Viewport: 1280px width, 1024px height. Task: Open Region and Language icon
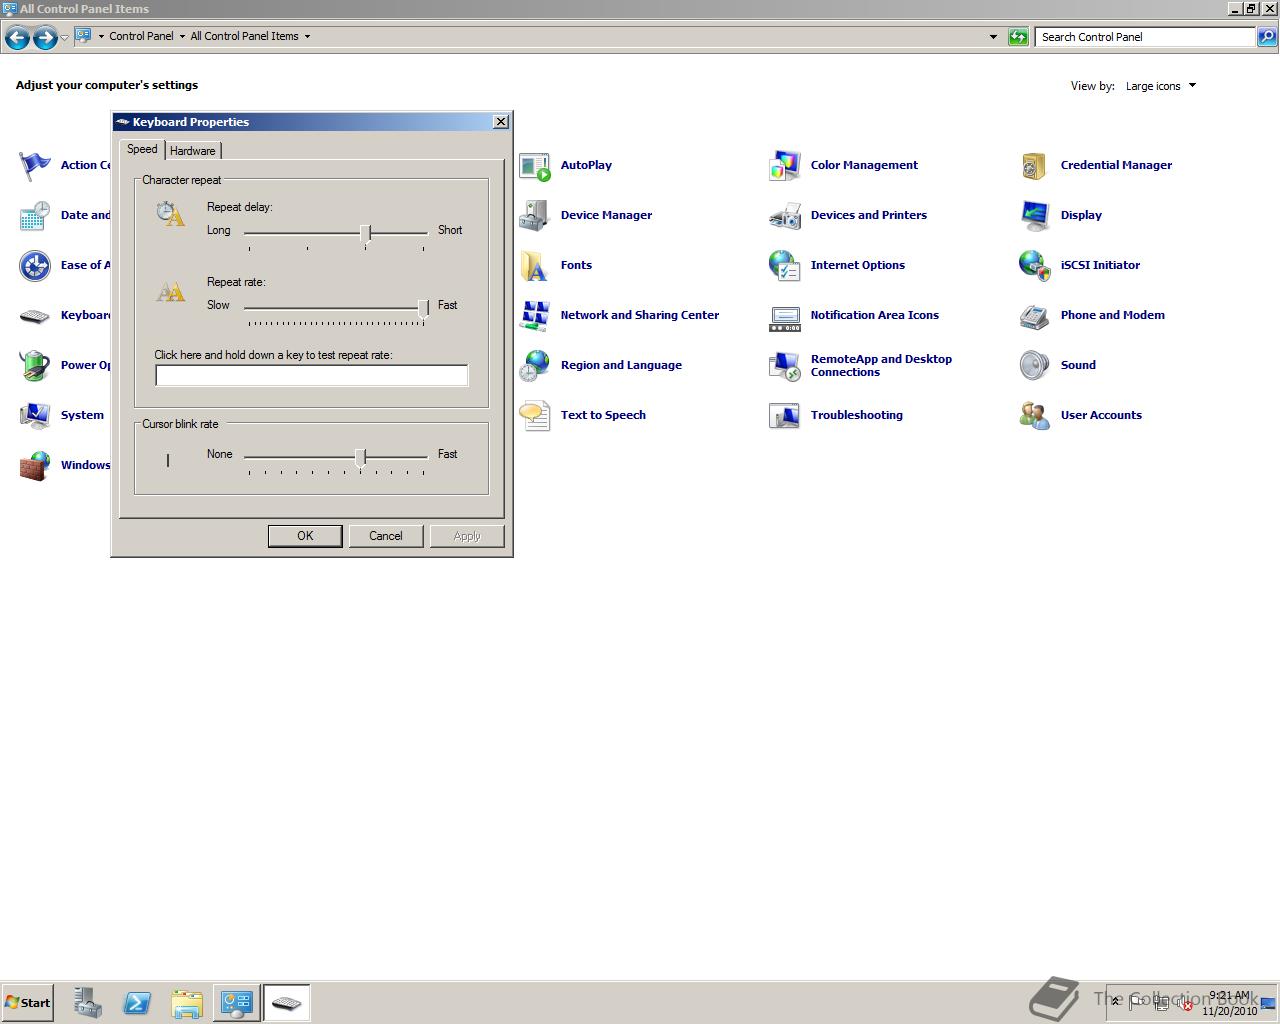pyautogui.click(x=535, y=366)
